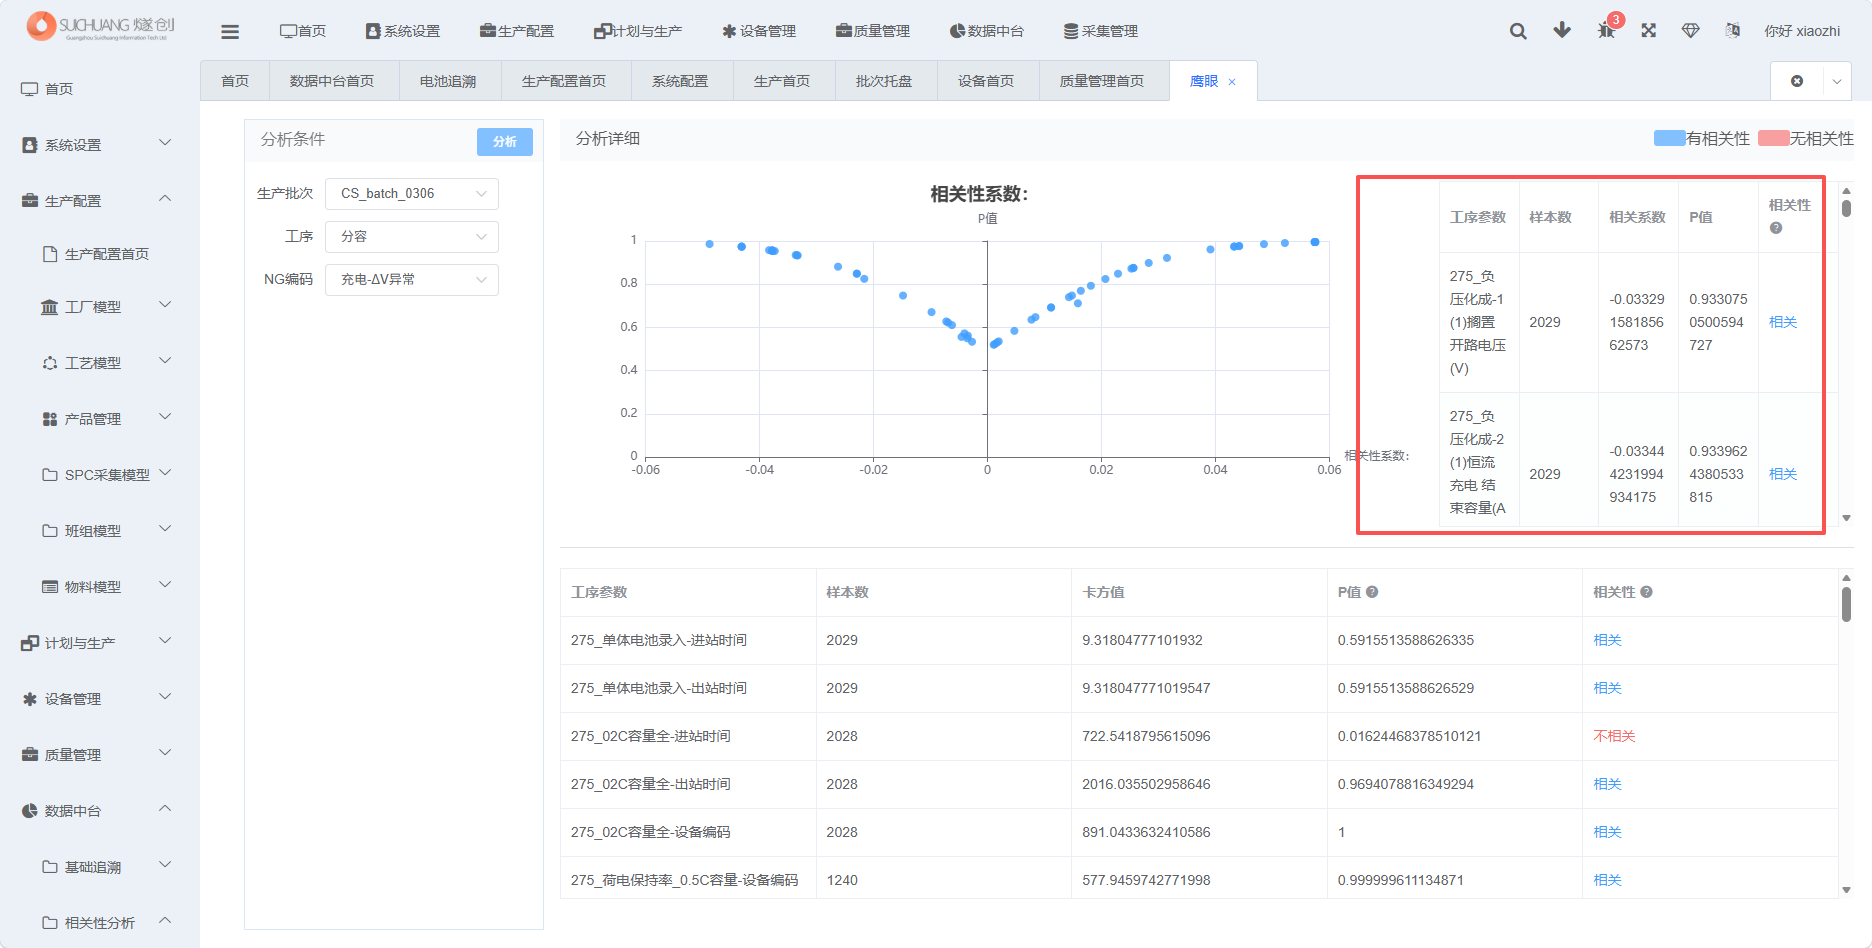Open the language translation icon
The image size is (1872, 948).
[x=1733, y=31]
